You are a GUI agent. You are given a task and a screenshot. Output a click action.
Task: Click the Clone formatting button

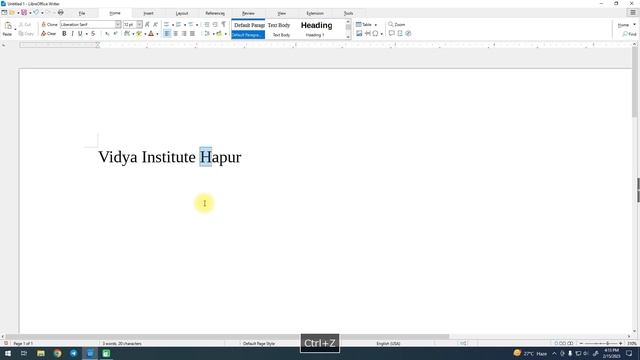tap(49, 25)
